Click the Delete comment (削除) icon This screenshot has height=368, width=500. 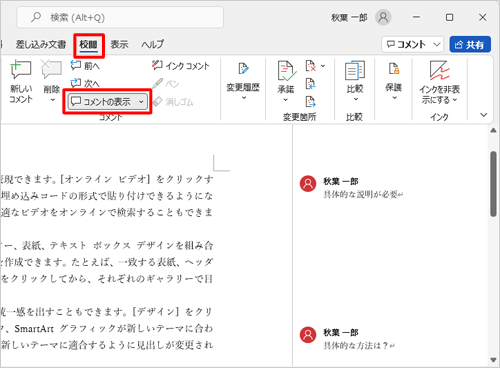click(51, 70)
